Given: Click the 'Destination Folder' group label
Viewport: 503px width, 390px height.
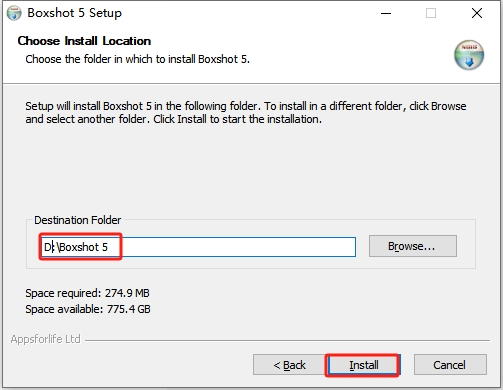Looking at the screenshot, I should coord(77,220).
